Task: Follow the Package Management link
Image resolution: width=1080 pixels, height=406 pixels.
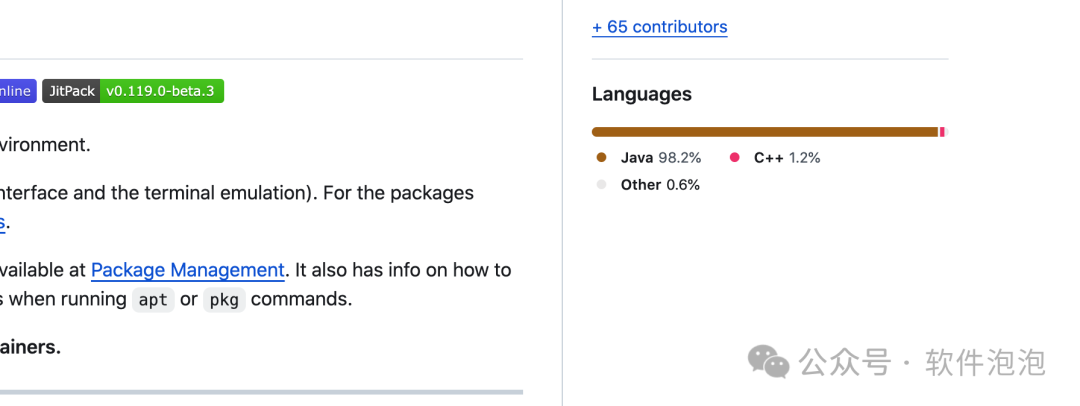Action: pos(187,270)
